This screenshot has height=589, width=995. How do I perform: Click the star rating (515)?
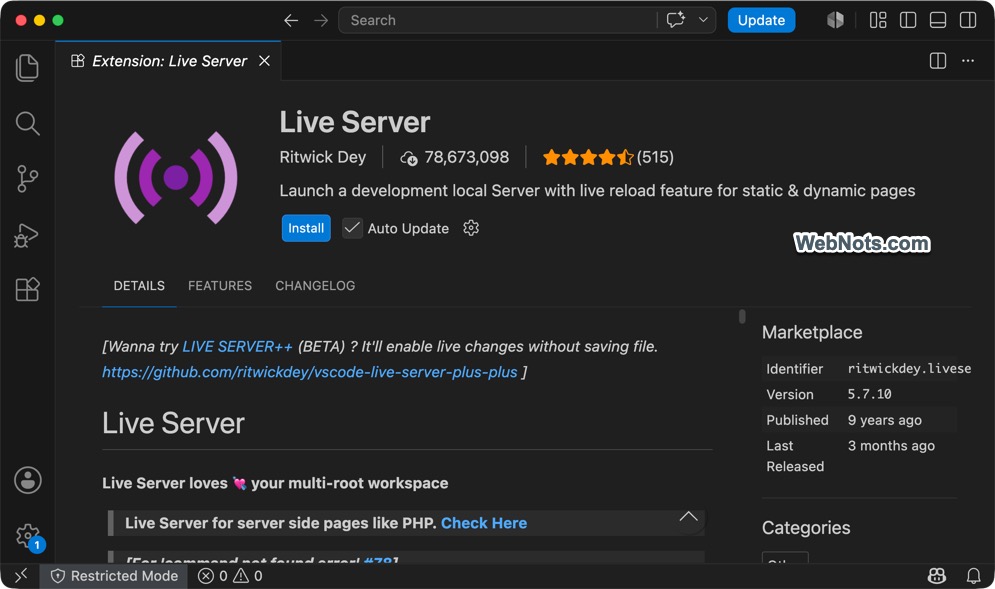(608, 157)
